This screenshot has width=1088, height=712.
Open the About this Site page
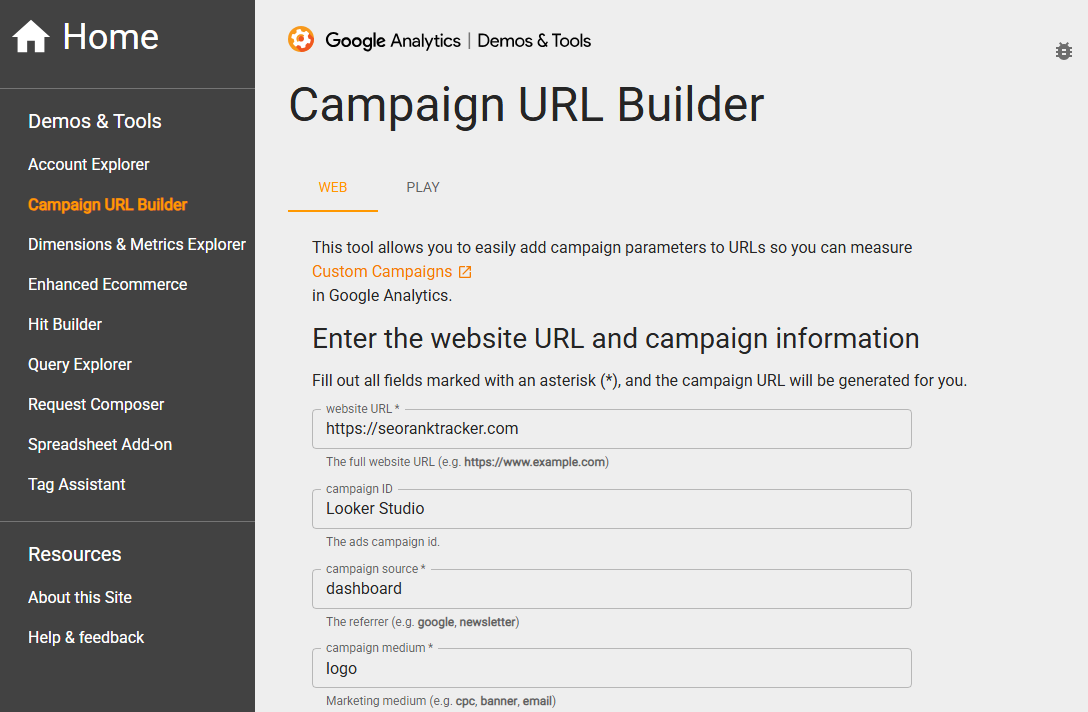[x=80, y=597]
